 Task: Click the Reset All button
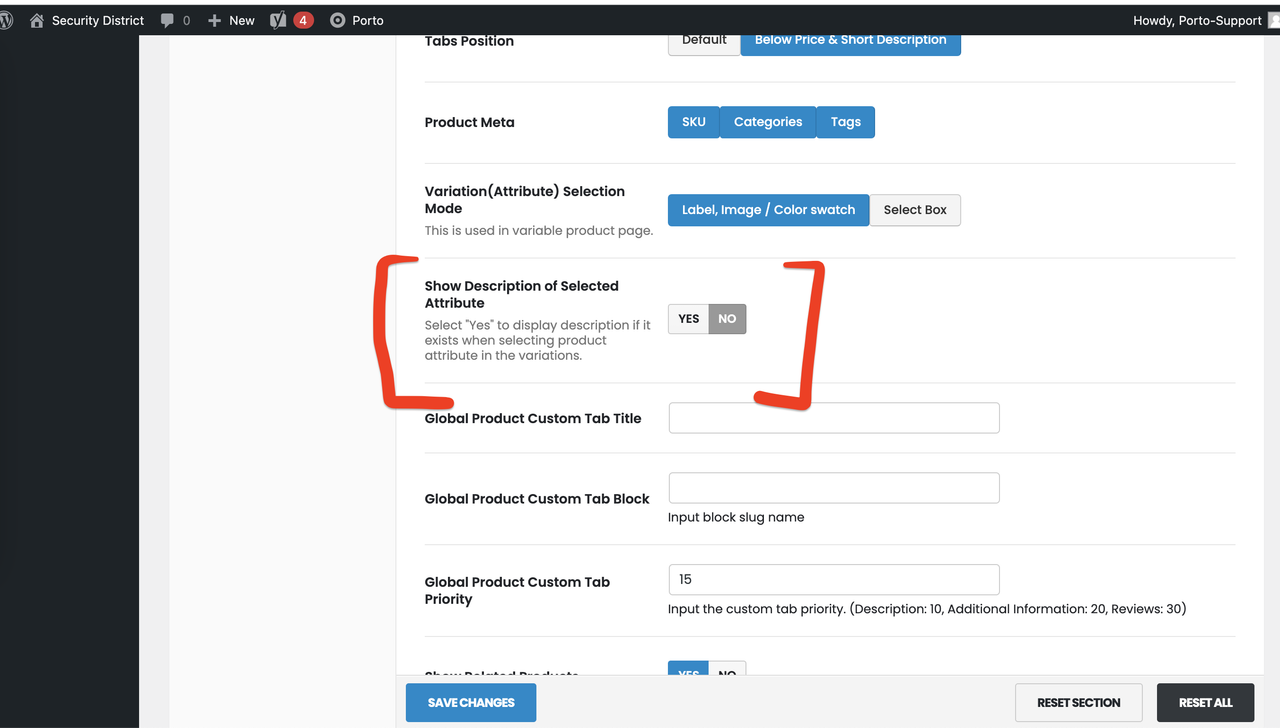coord(1206,703)
